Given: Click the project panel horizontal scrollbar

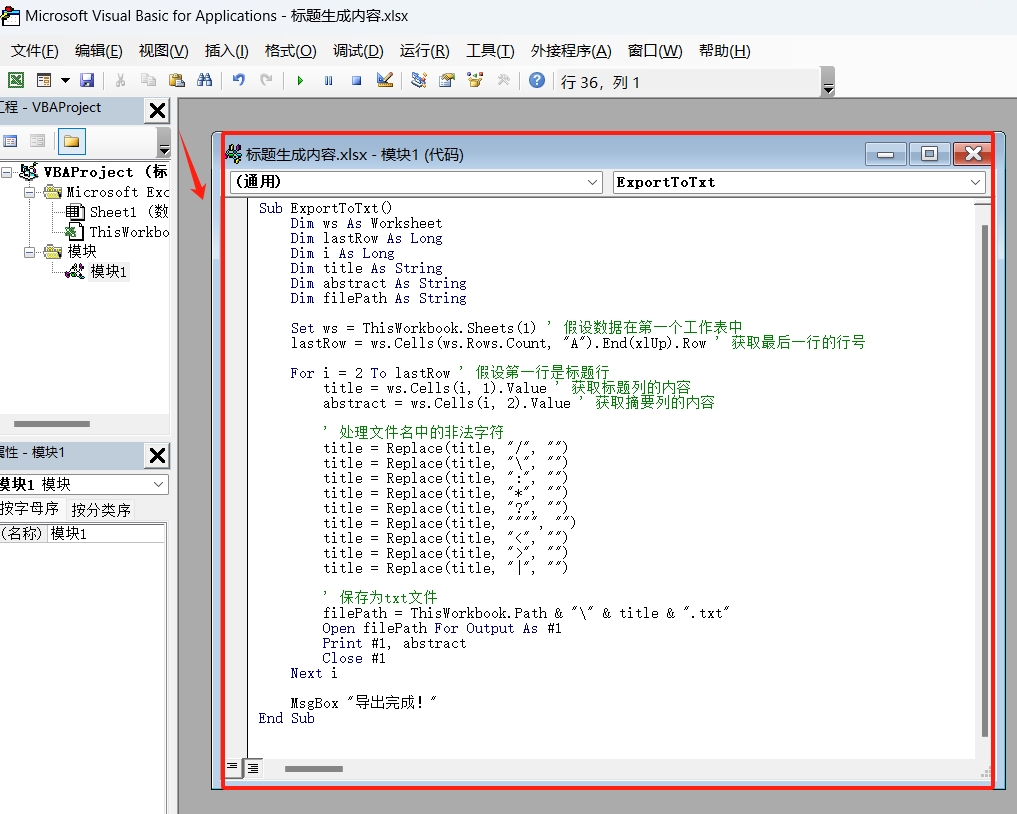Looking at the screenshot, I should tap(52, 424).
